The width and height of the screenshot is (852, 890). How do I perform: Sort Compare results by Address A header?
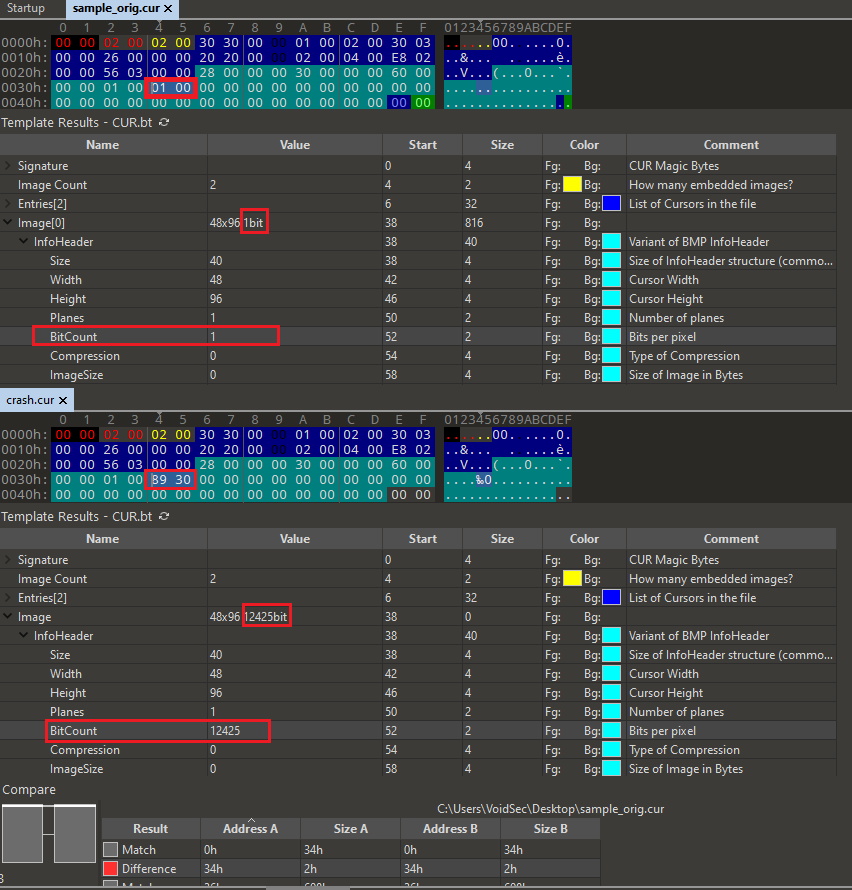coord(250,829)
